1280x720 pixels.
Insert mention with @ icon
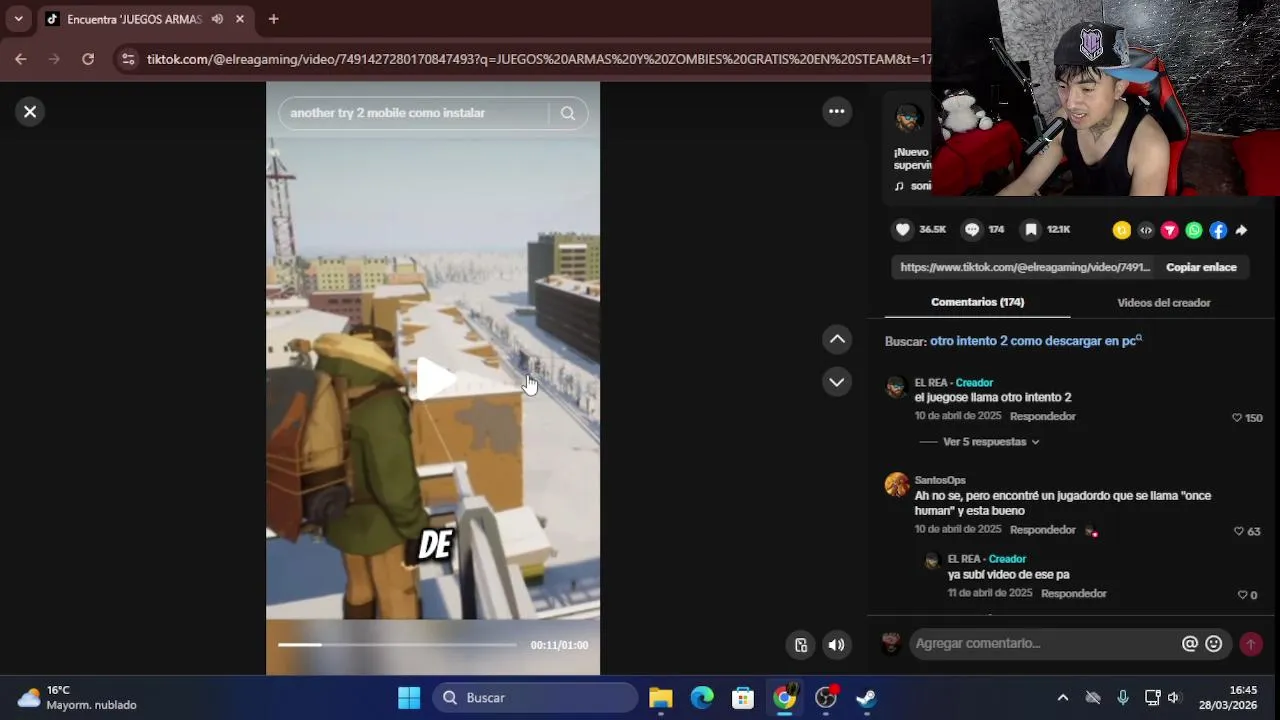point(1190,644)
